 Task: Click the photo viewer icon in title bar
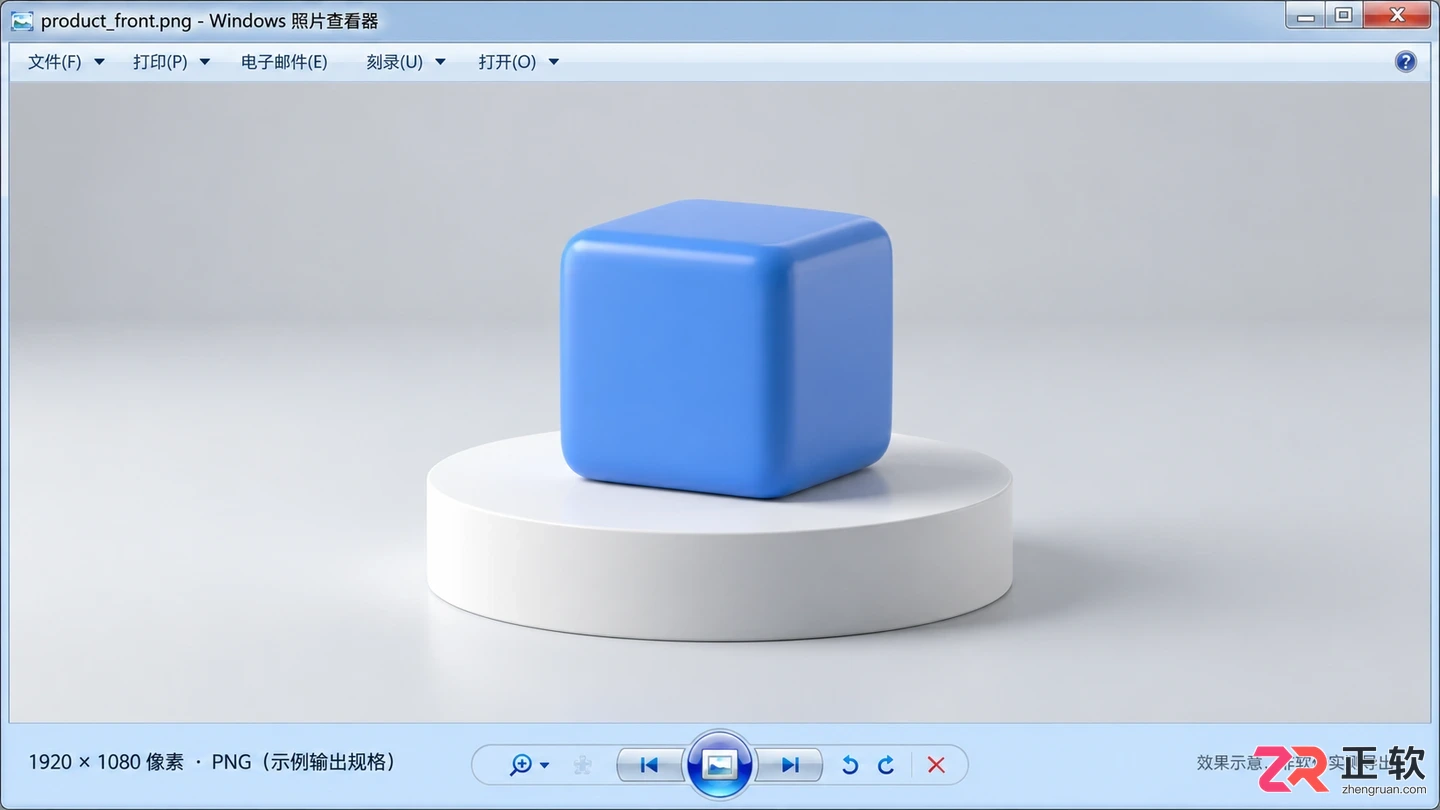click(22, 20)
